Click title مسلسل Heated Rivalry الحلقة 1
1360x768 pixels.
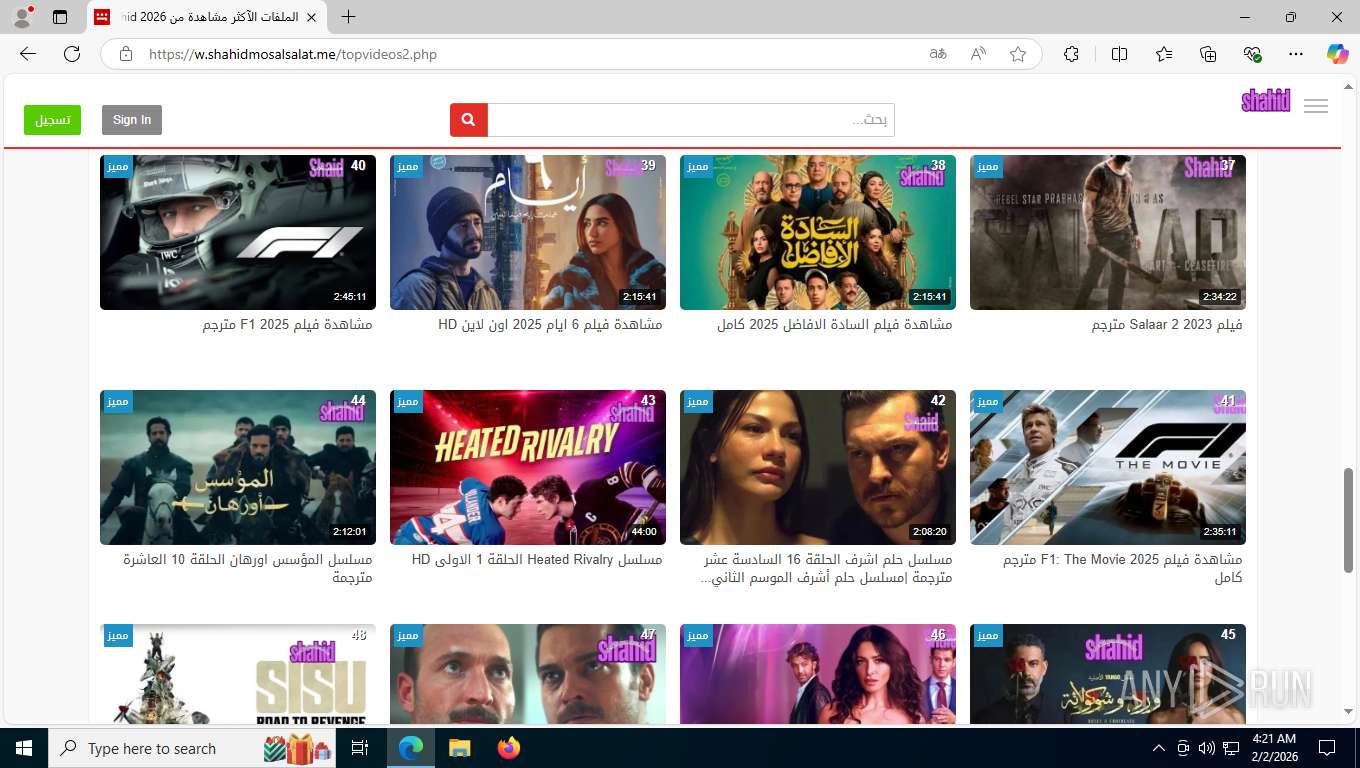coord(537,560)
